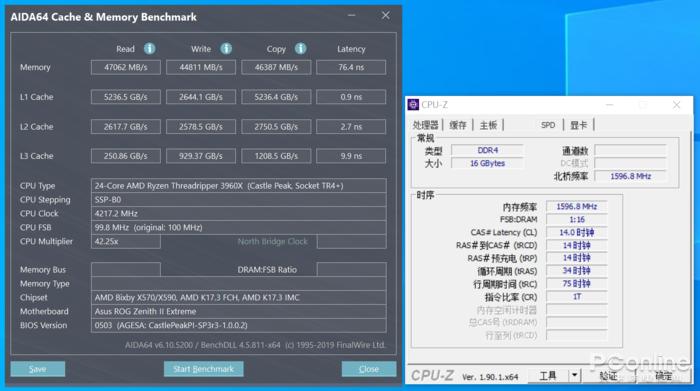This screenshot has width=700, height=391.
Task: Click L3 Cache Write value 929.37 GB/s
Action: (x=201, y=156)
